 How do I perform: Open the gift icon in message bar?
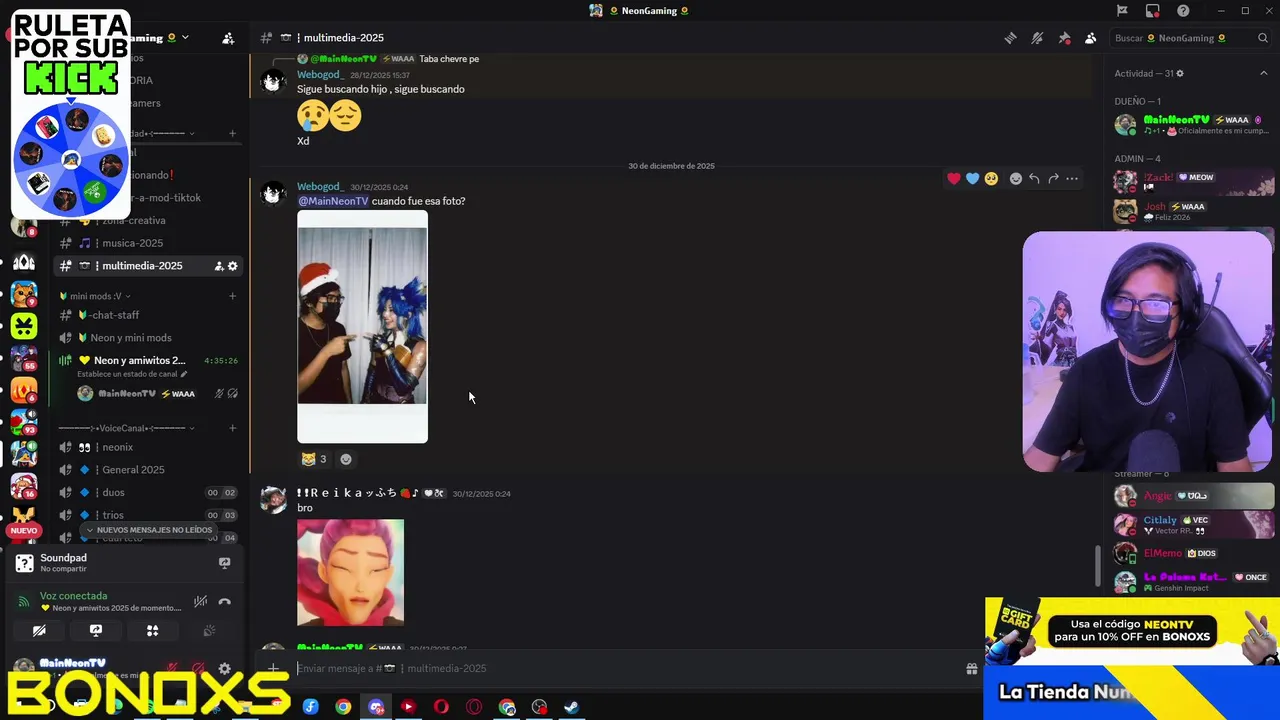click(971, 668)
